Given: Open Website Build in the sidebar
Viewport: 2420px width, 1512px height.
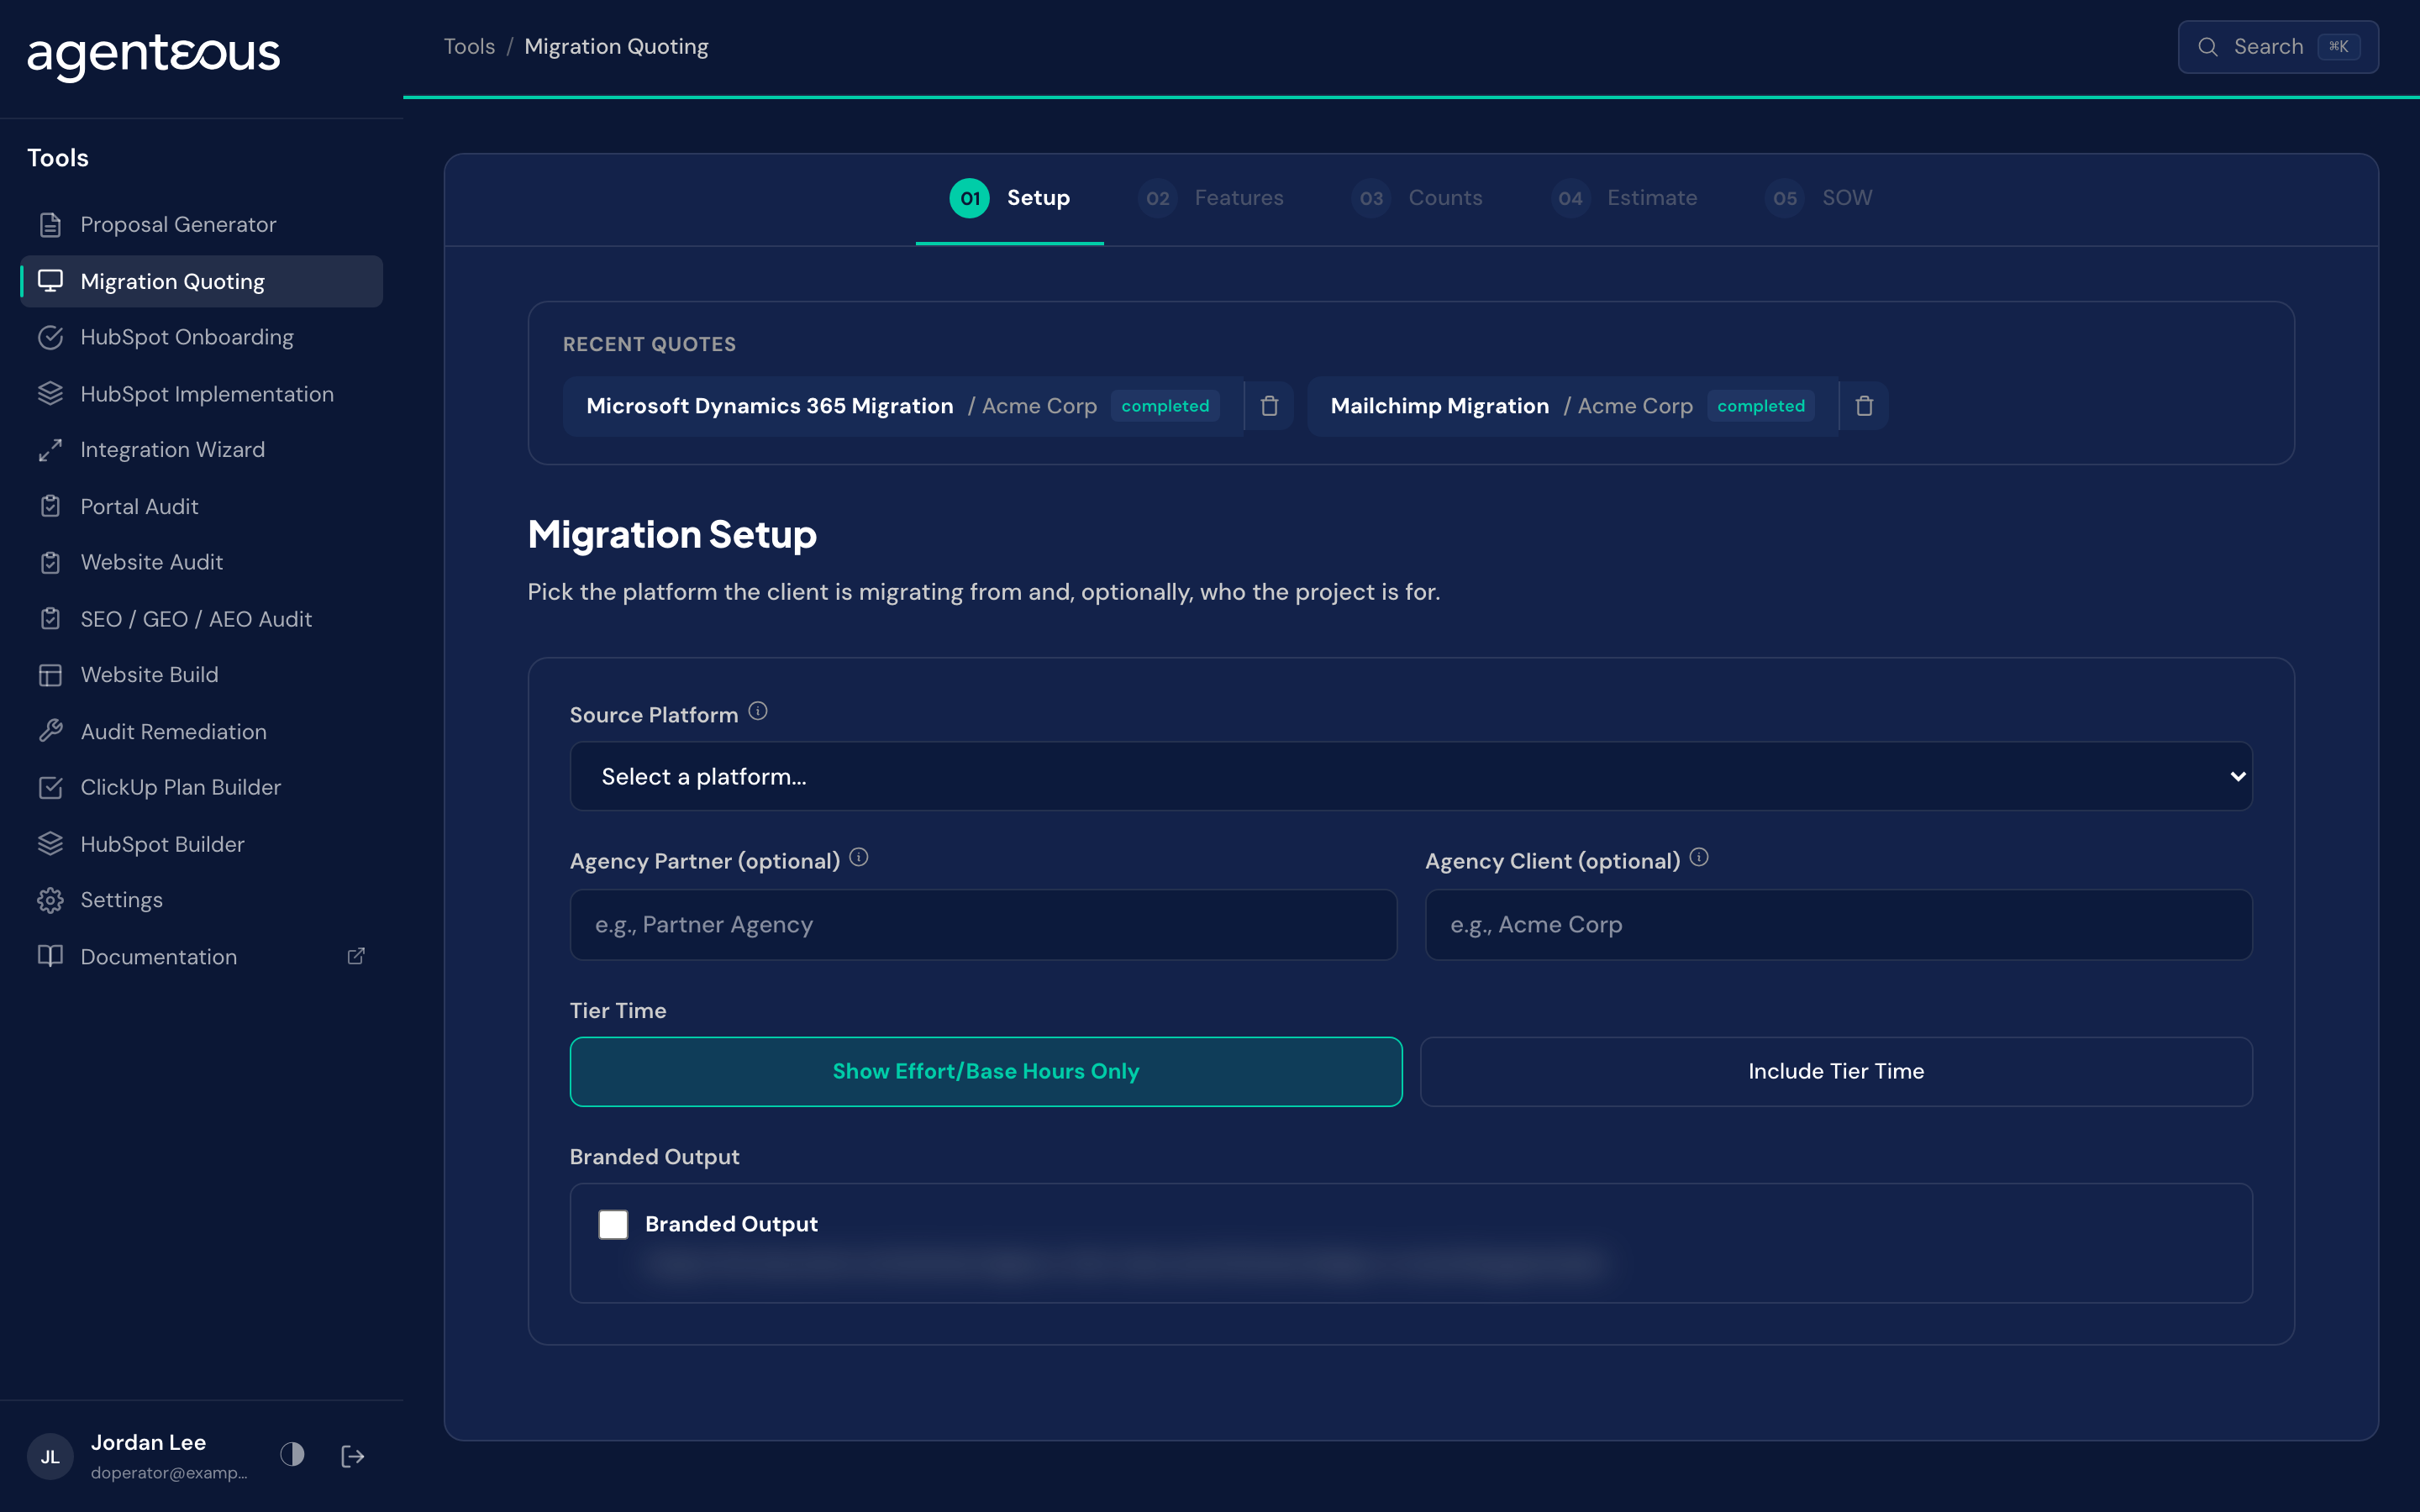Looking at the screenshot, I should tap(201, 675).
